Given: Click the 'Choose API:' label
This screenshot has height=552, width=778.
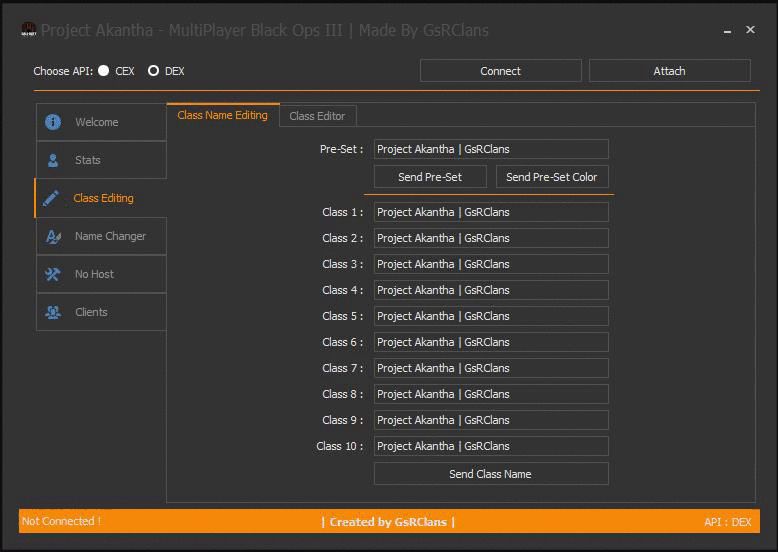Looking at the screenshot, I should click(x=63, y=71).
